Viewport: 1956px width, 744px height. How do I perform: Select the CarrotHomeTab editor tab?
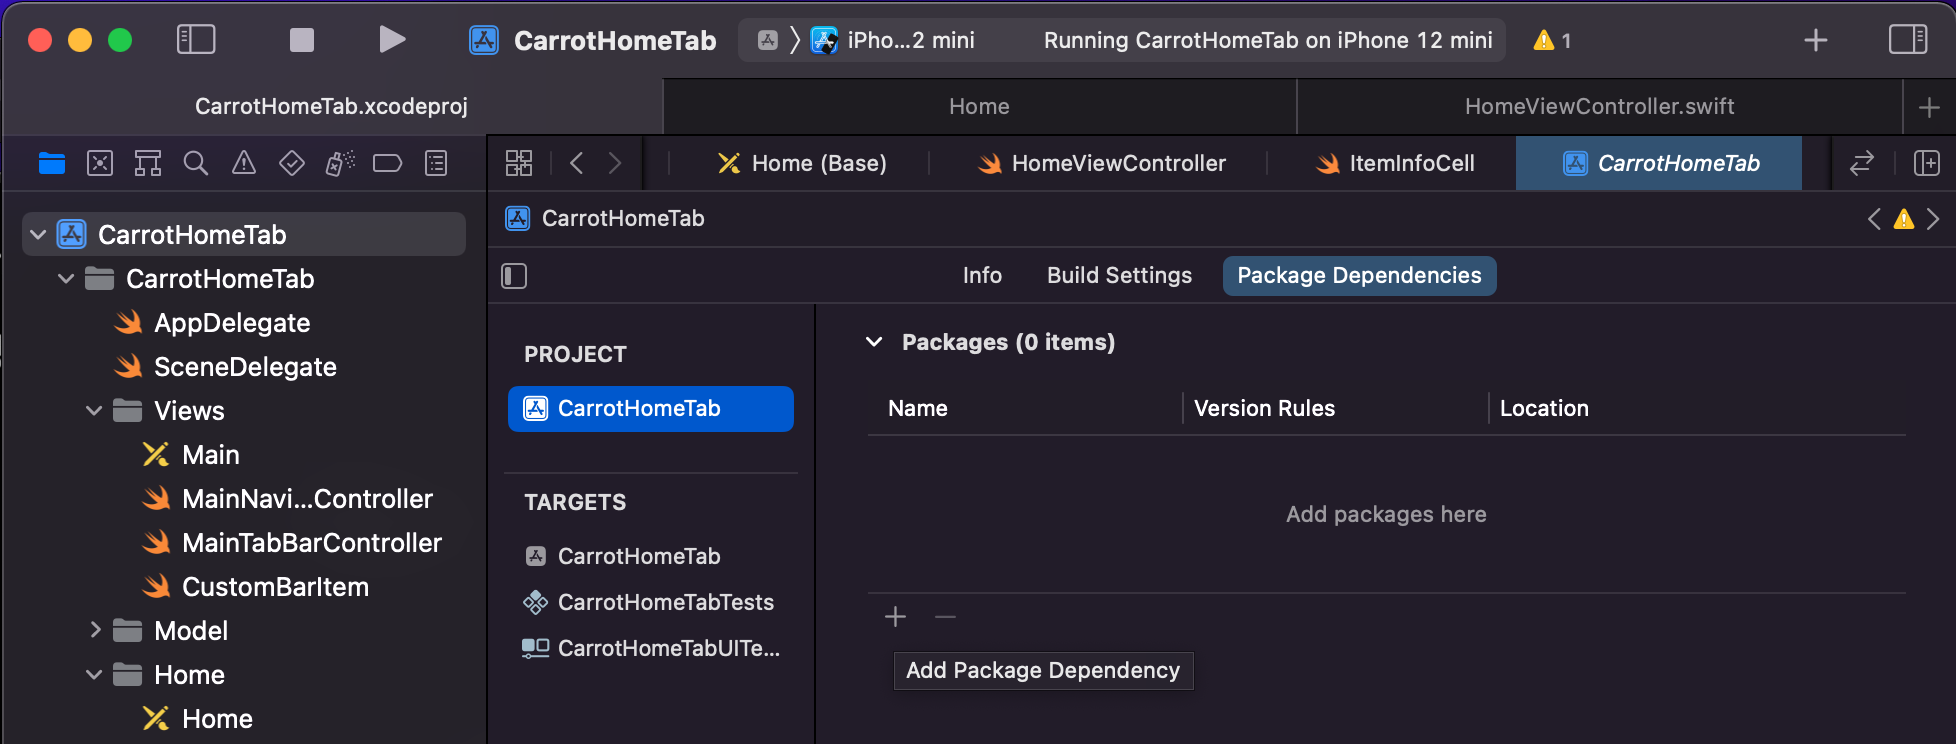[1660, 163]
